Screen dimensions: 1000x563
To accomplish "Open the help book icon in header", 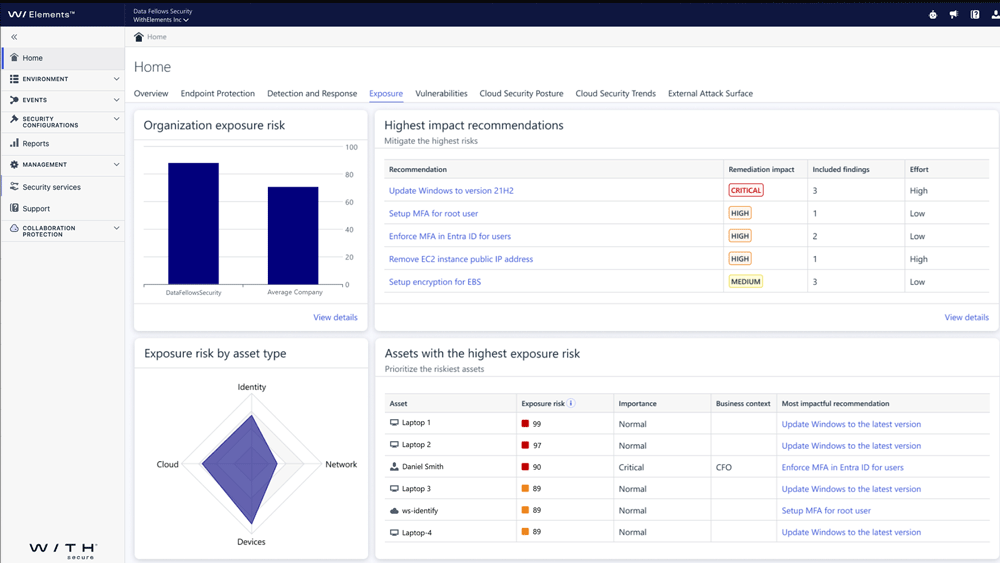I will point(975,14).
